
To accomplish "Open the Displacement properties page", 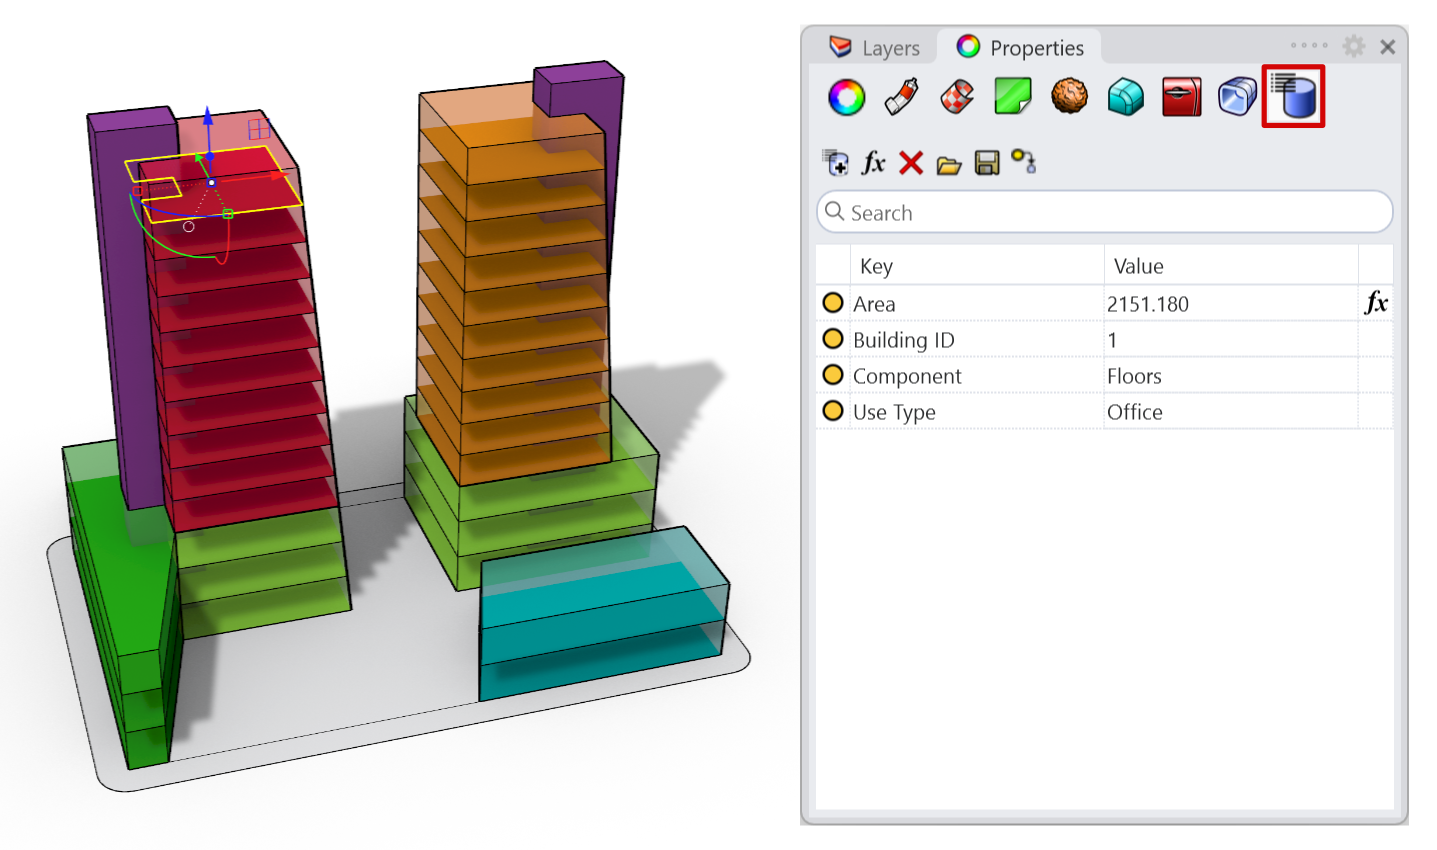I will point(1069,96).
